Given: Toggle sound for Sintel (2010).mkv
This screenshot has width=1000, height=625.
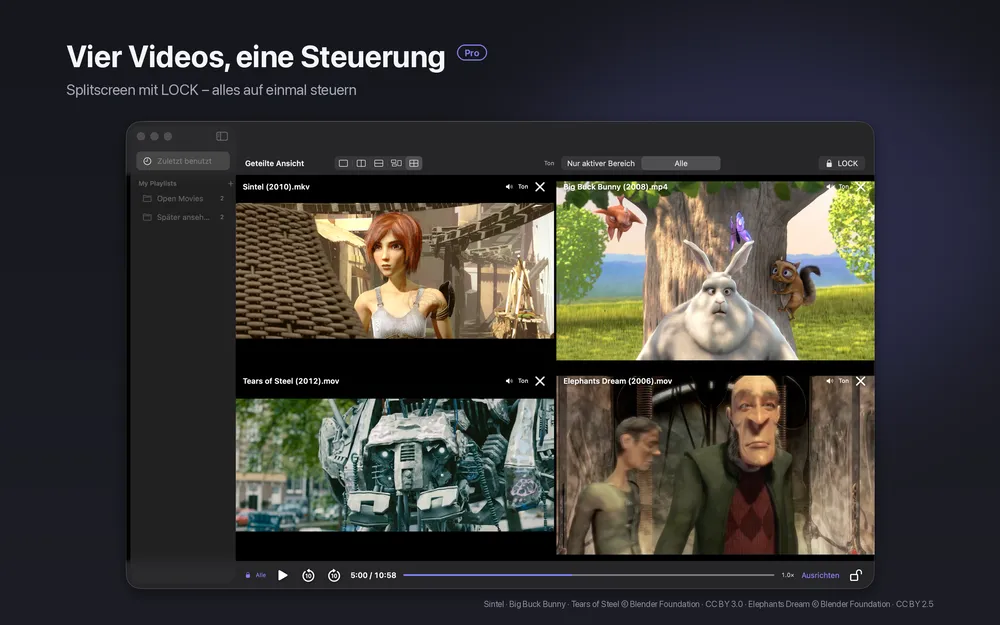Looking at the screenshot, I should click(517, 187).
